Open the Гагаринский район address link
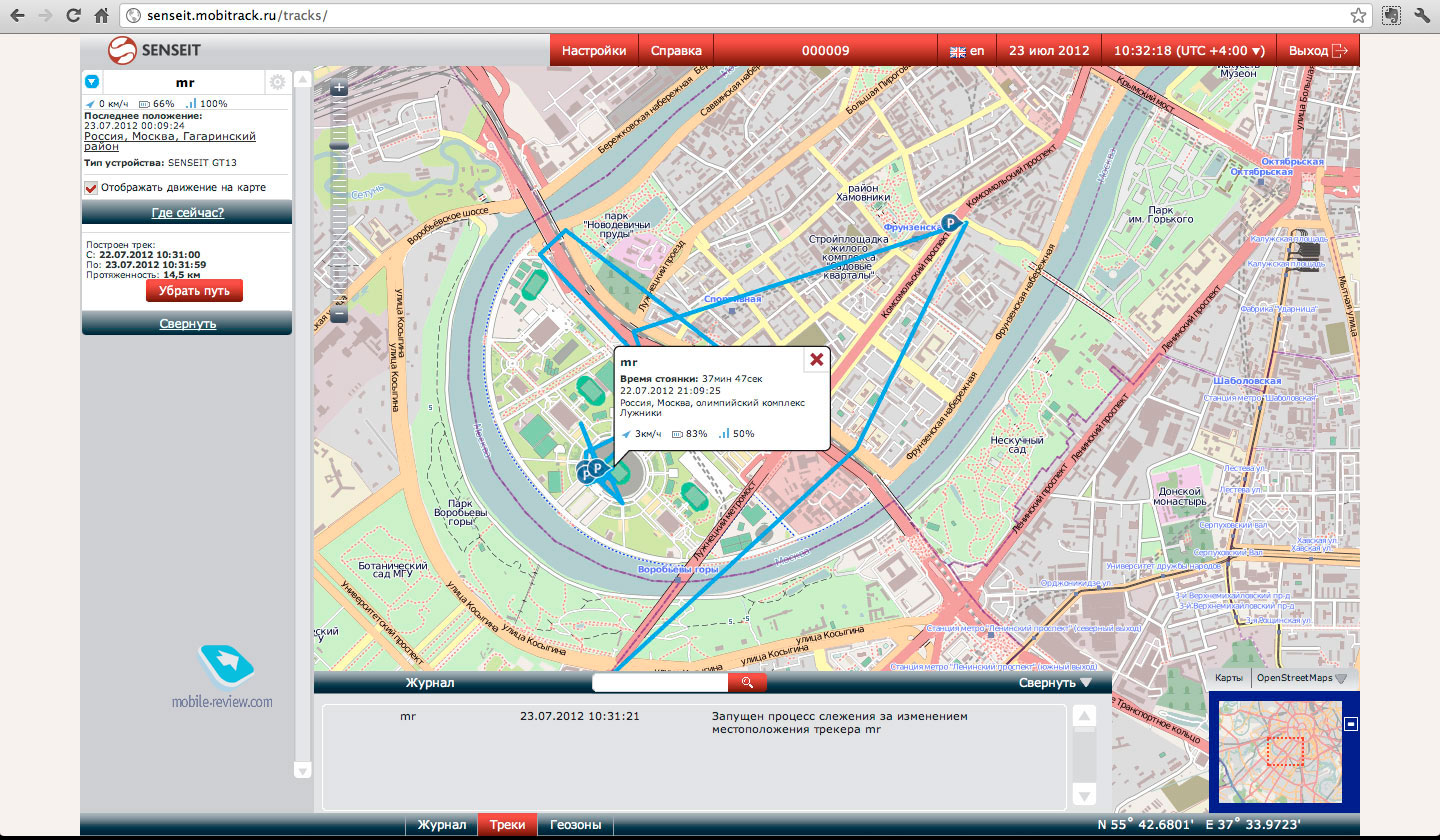The height and width of the screenshot is (840, 1440). pyautogui.click(x=170, y=141)
